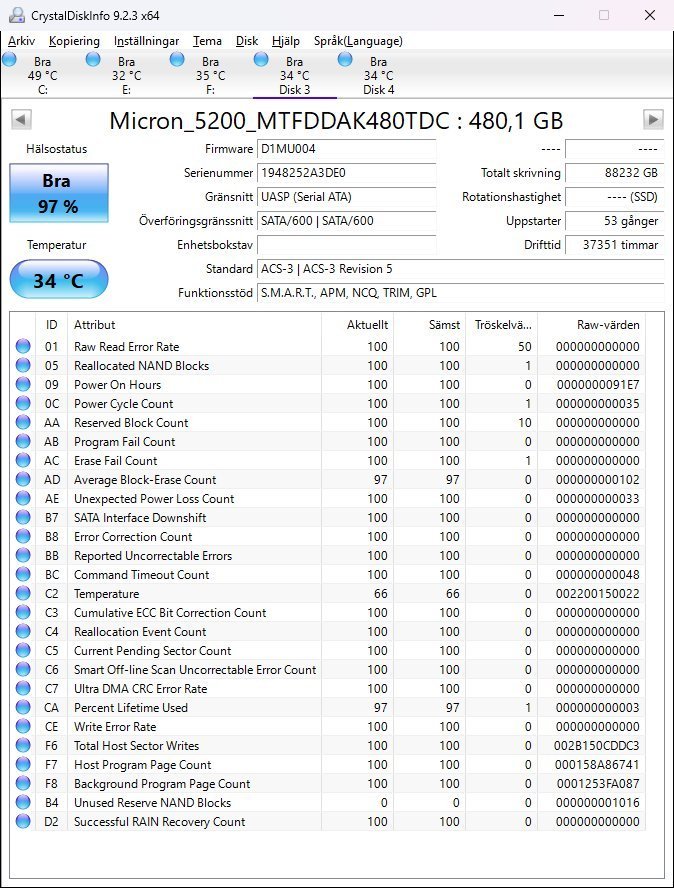Click the Bra 97 % health status button
Screen dimensions: 674x888
point(58,194)
